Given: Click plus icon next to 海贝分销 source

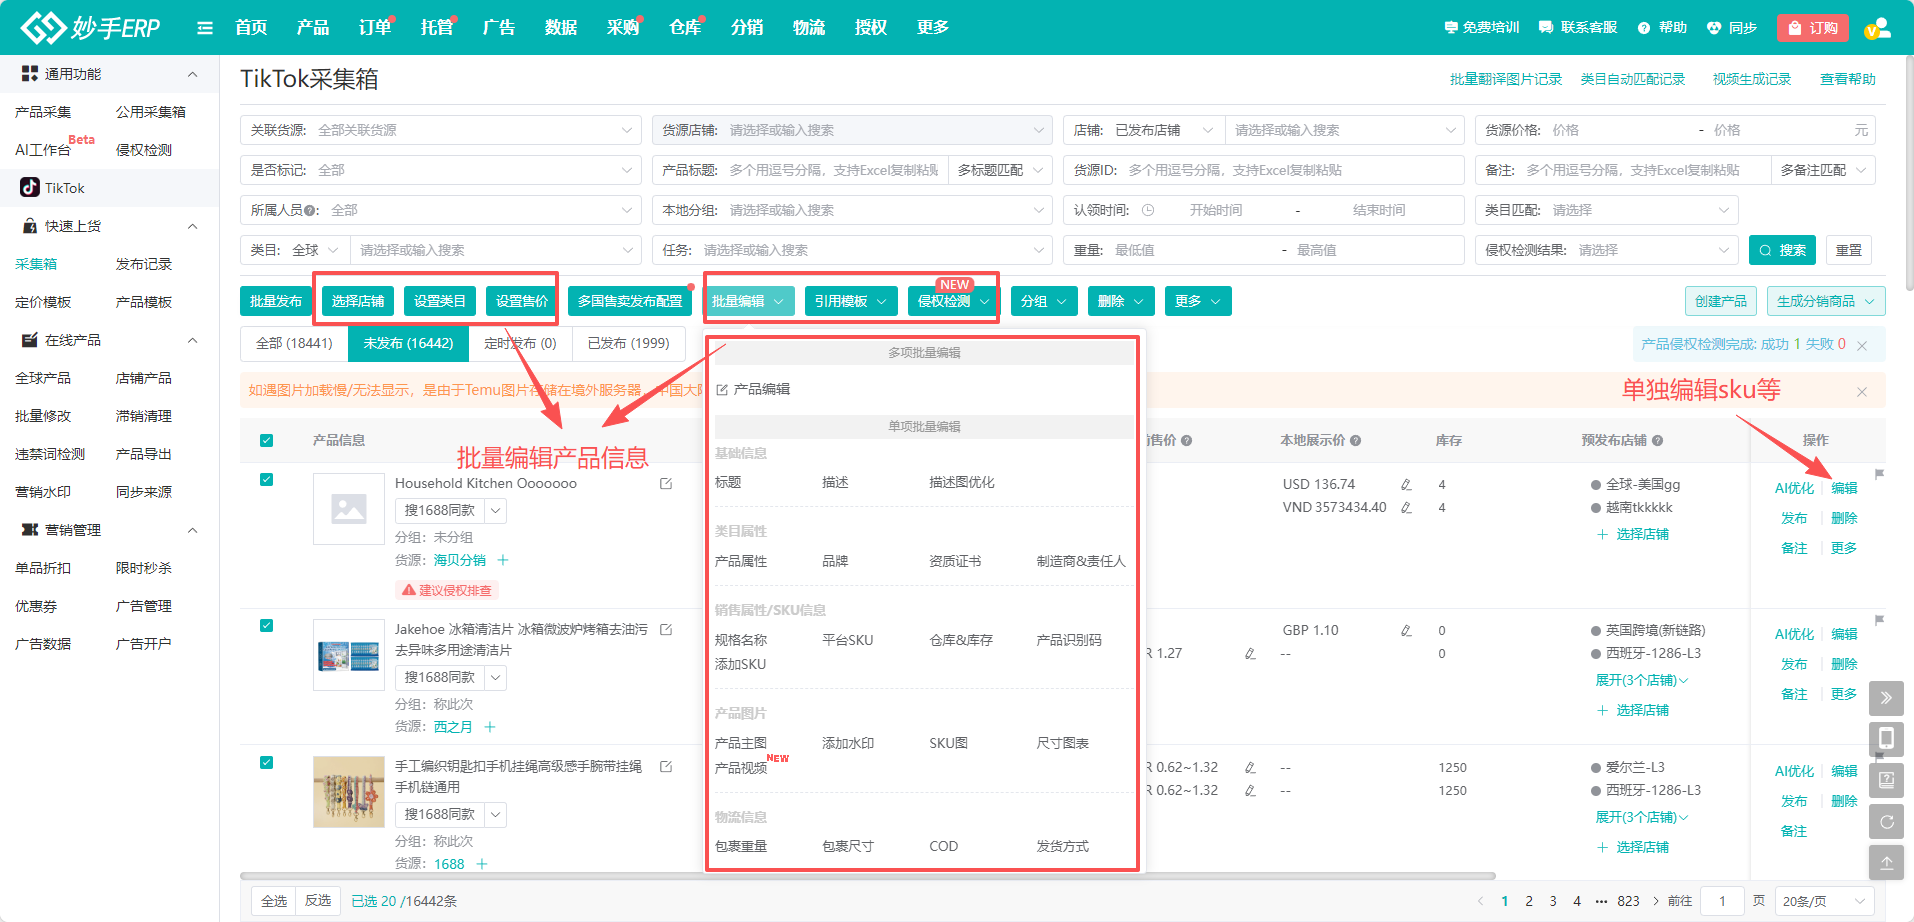Looking at the screenshot, I should [x=503, y=560].
